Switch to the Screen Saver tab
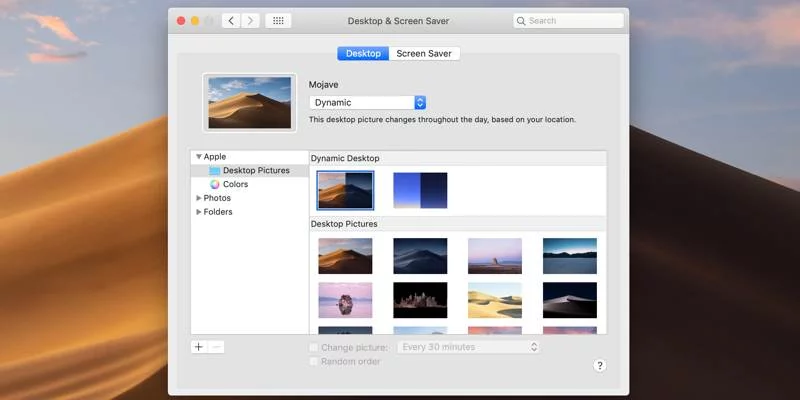Screen dimensions: 800x400 pyautogui.click(x=424, y=53)
